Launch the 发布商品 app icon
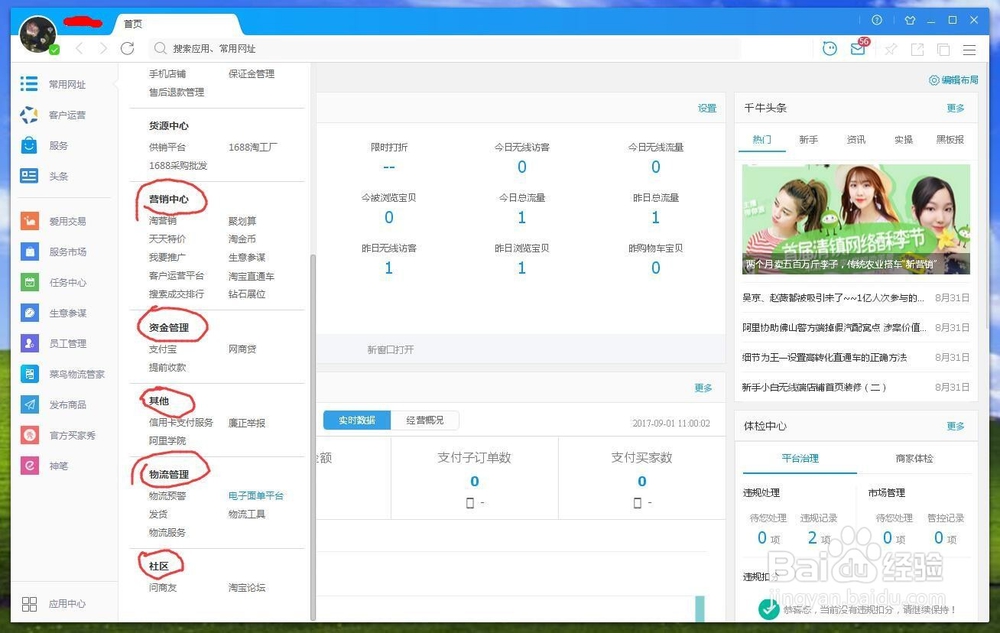Screen dimensions: 1000x633 29,404
